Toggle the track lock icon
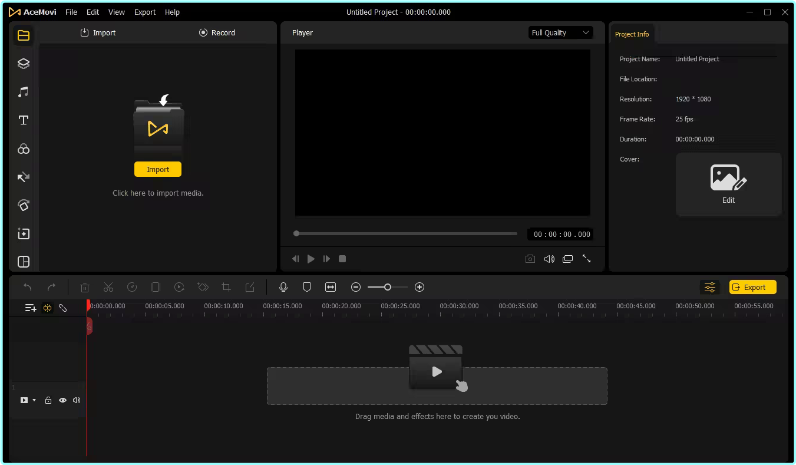 48,400
